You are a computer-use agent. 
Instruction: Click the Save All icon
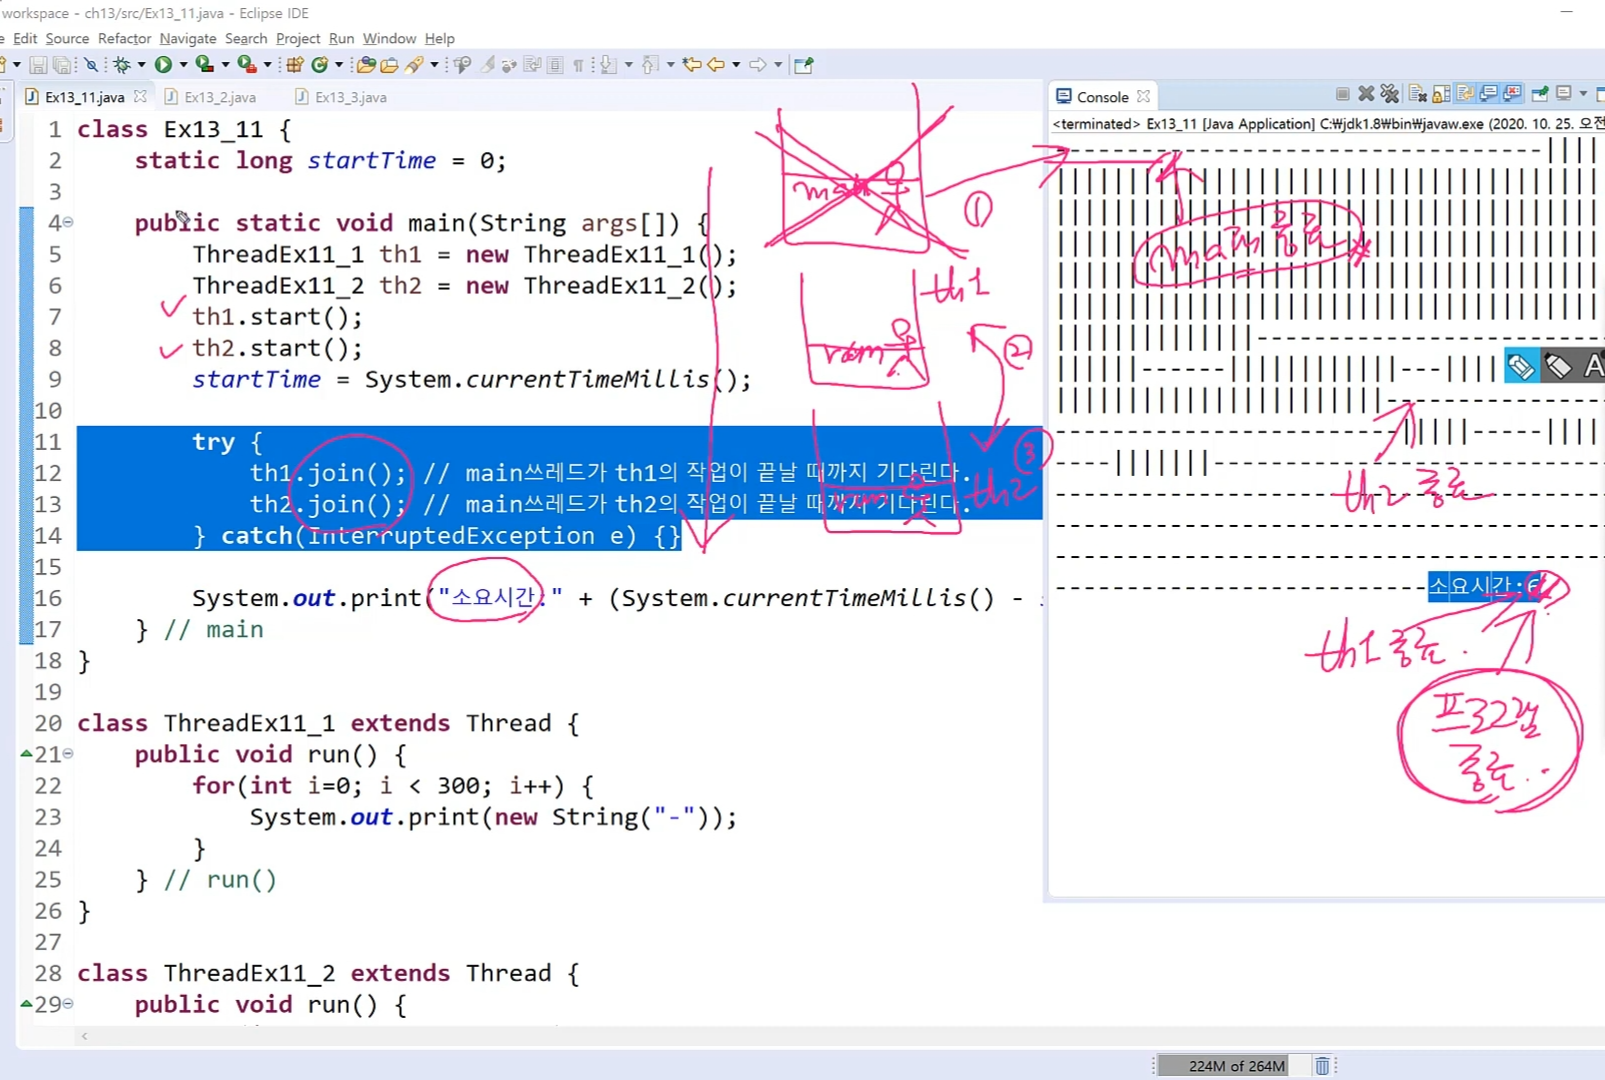62,65
